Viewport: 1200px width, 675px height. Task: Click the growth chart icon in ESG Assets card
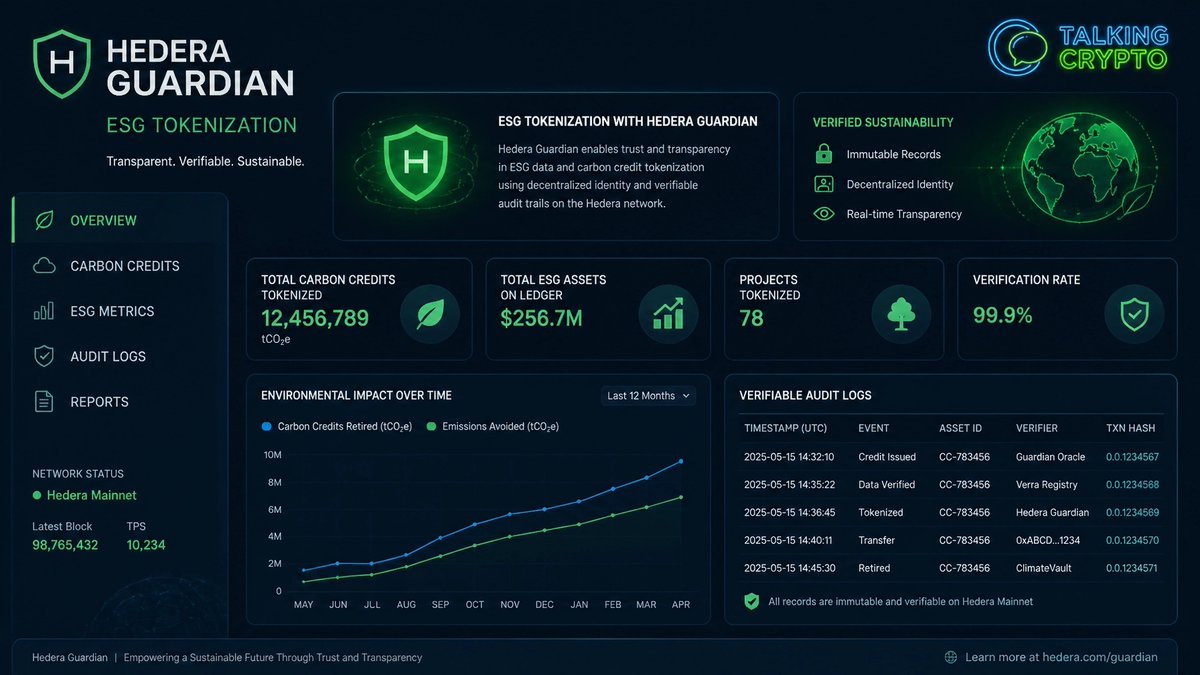click(667, 313)
